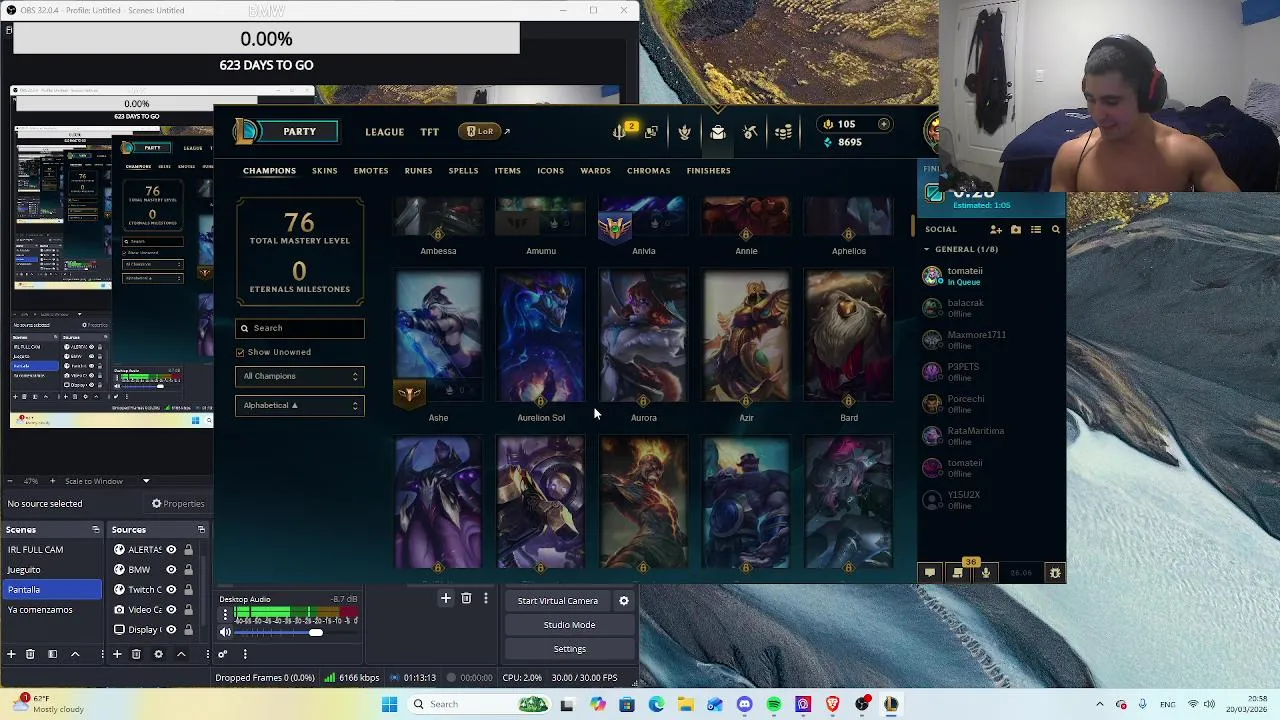The image size is (1280, 720).
Task: Search friends with Social magnifier icon
Action: (x=1055, y=229)
